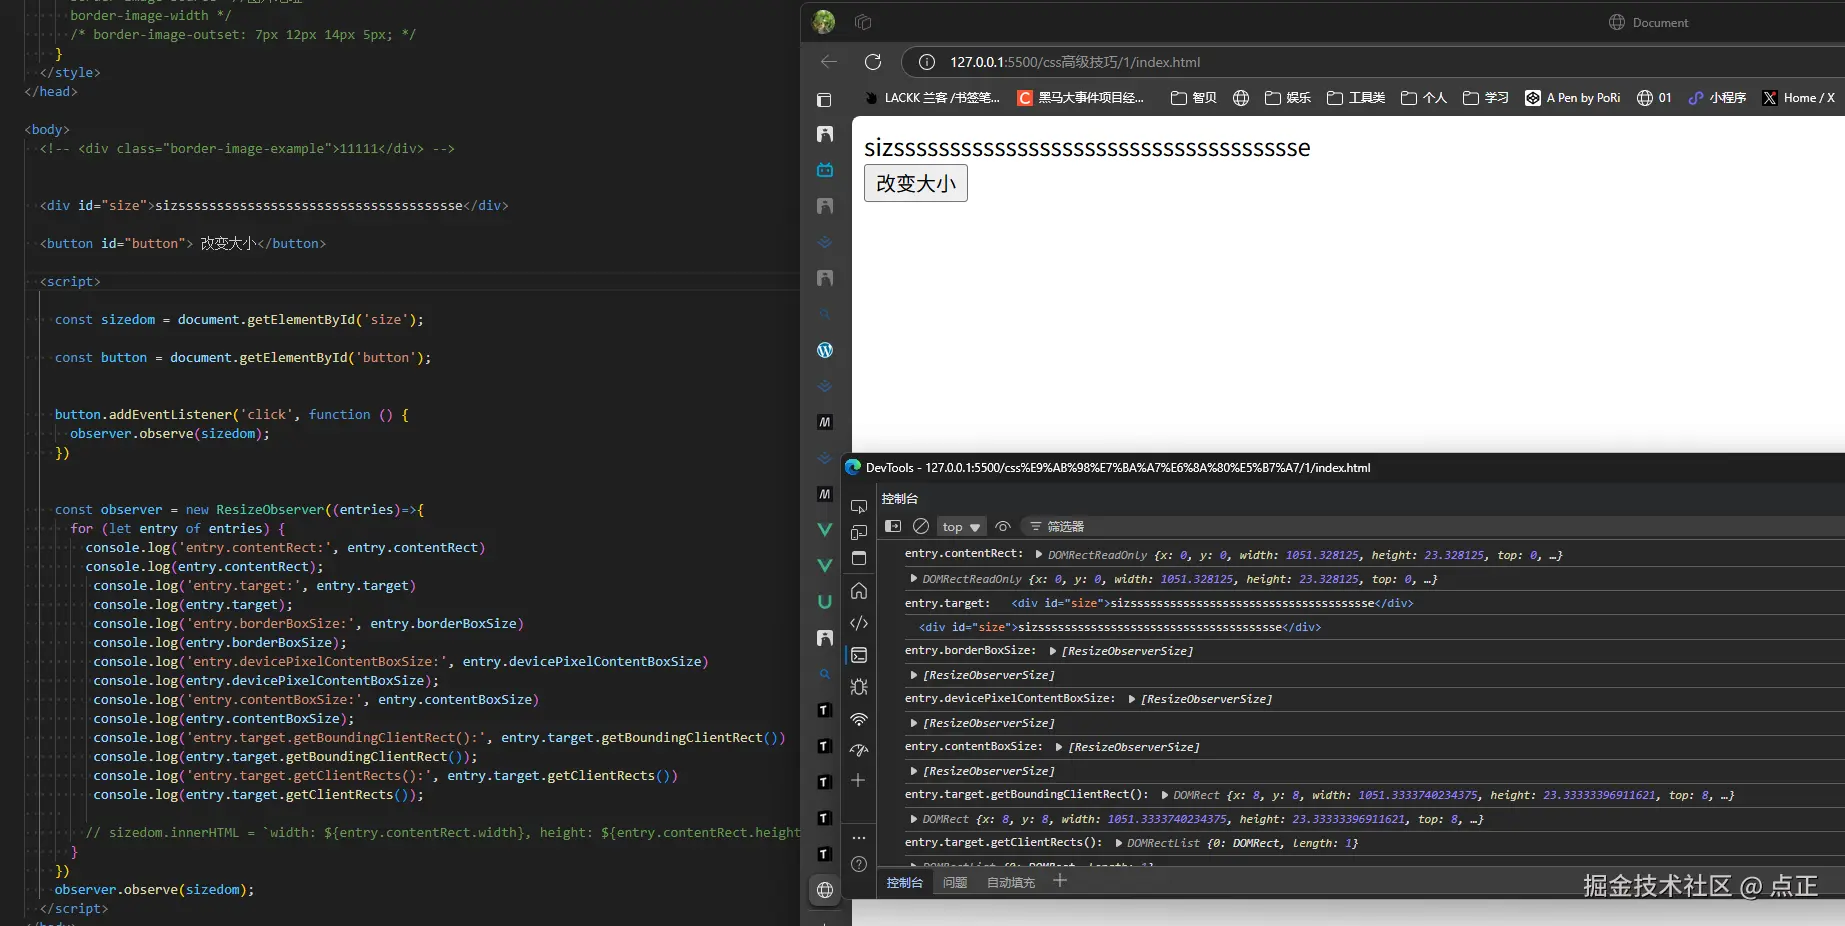Expand the getBoundingClientRect DOMRect object

[1165, 795]
